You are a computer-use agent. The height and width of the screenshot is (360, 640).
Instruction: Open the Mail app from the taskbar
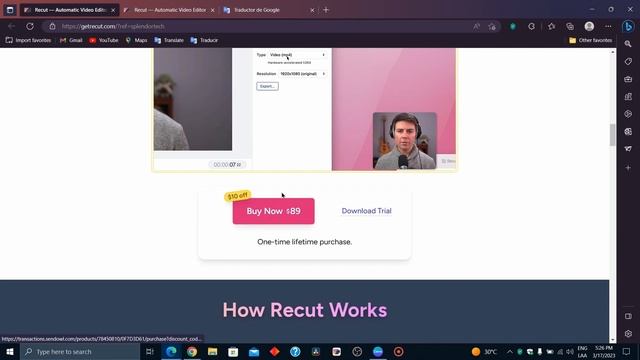tap(254, 351)
